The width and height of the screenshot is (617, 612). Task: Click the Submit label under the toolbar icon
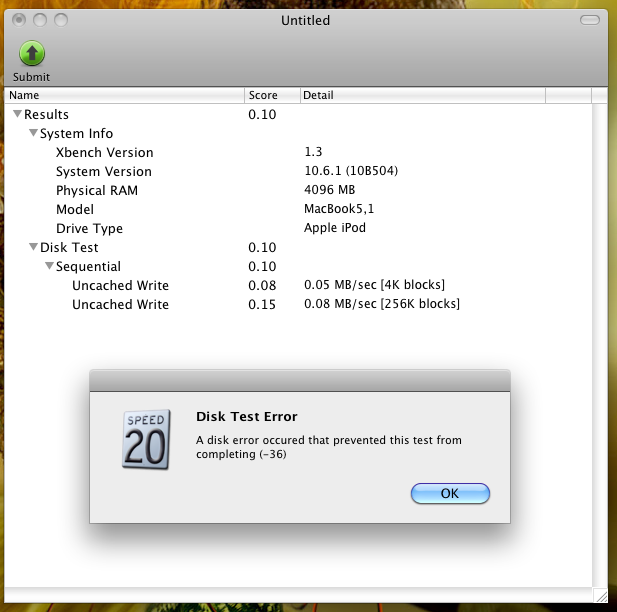(x=31, y=77)
